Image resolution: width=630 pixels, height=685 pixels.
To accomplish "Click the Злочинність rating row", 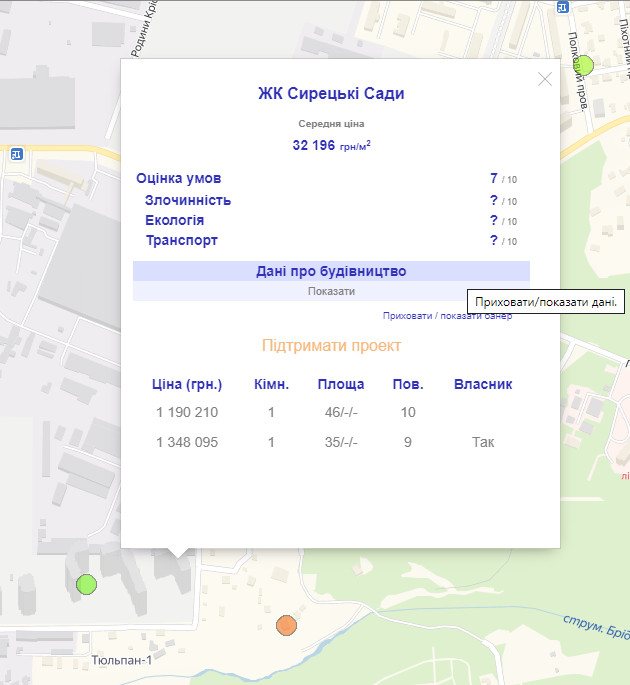I will [188, 200].
